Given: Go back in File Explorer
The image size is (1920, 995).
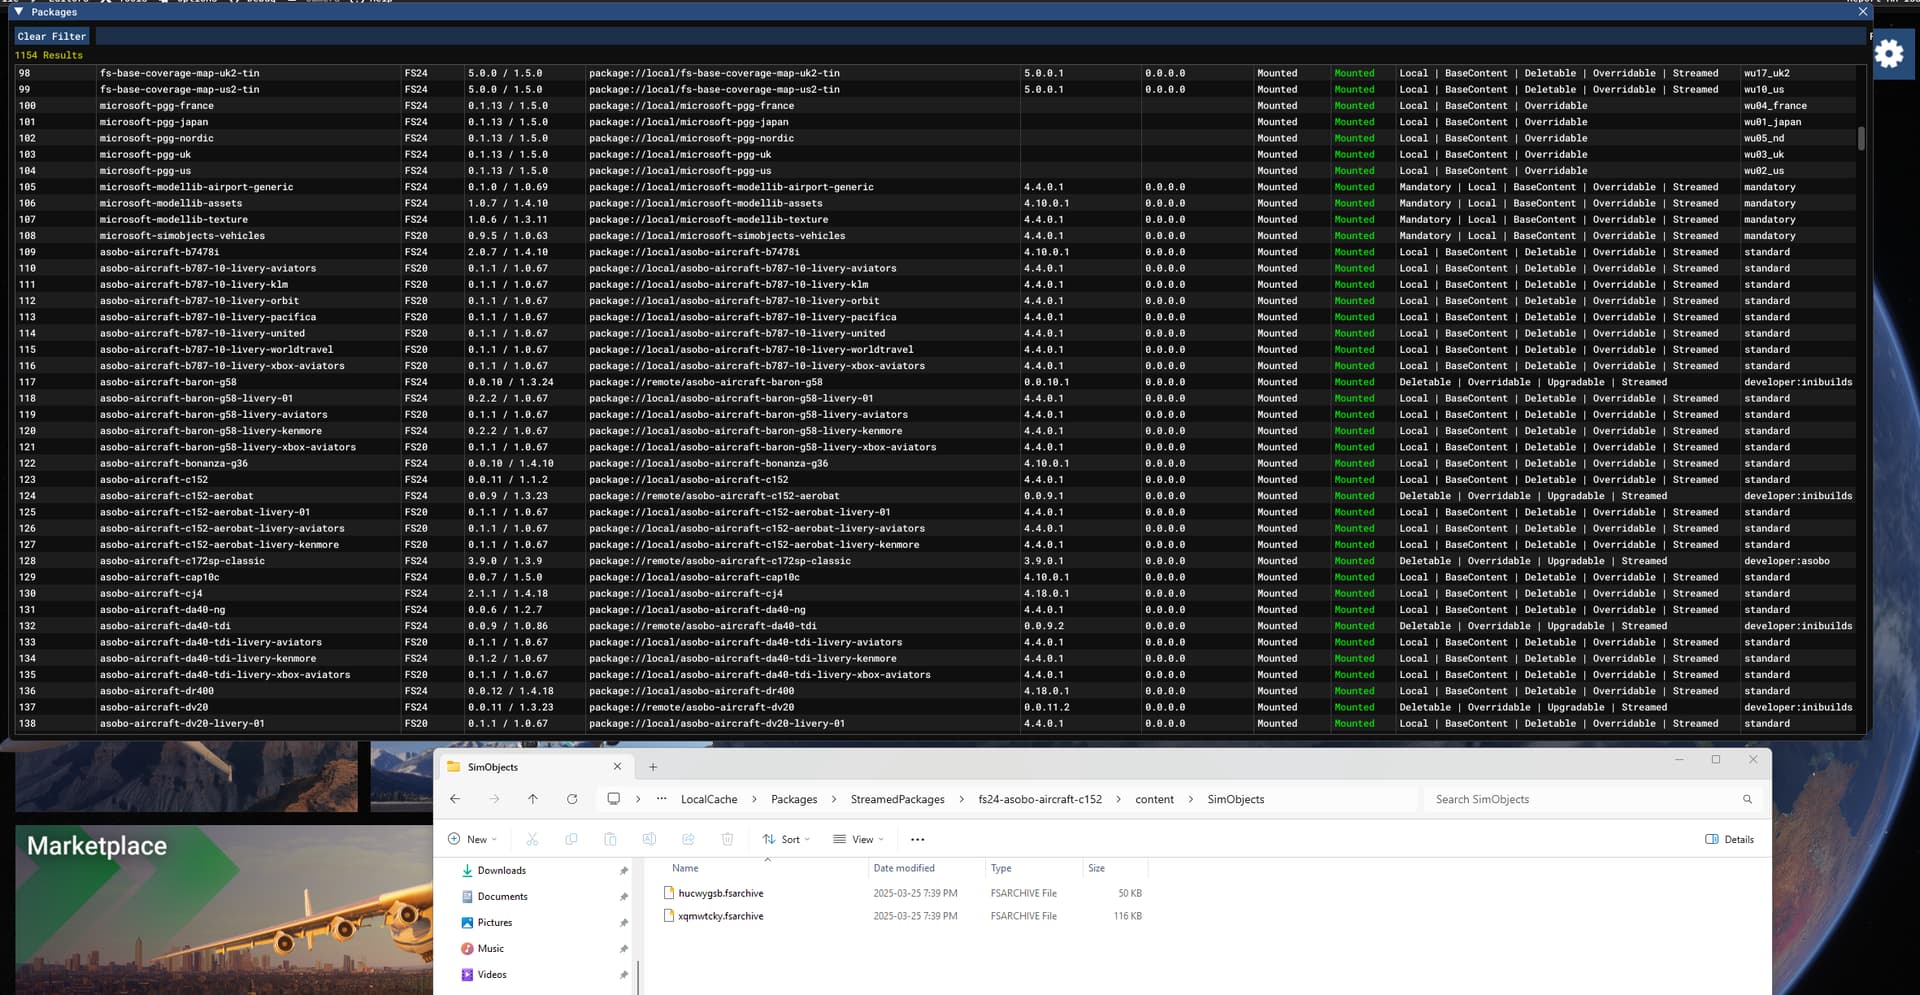Looking at the screenshot, I should 455,799.
